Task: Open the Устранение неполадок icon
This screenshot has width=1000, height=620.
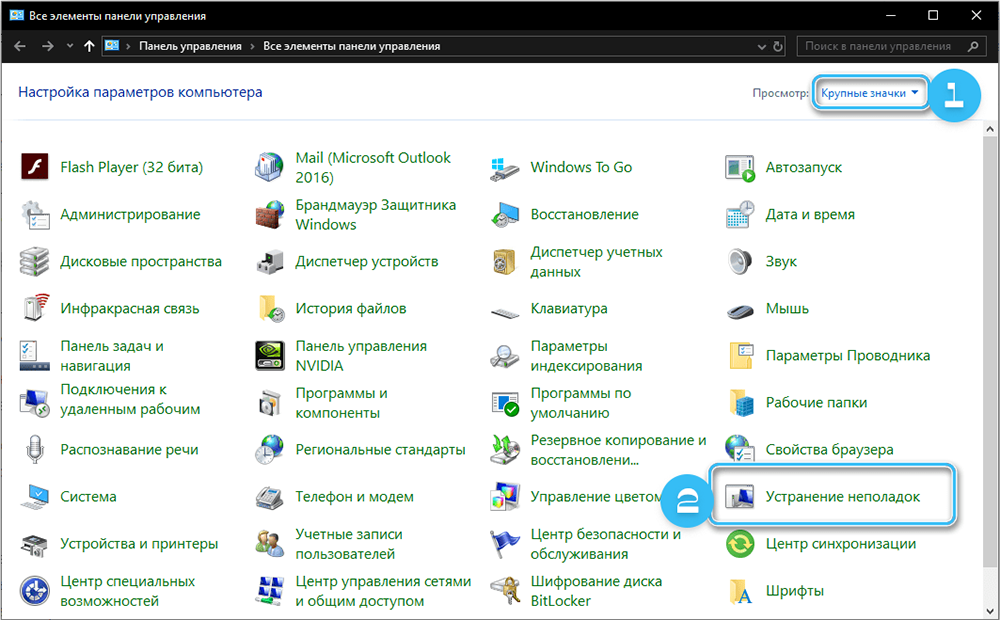Action: (740, 497)
